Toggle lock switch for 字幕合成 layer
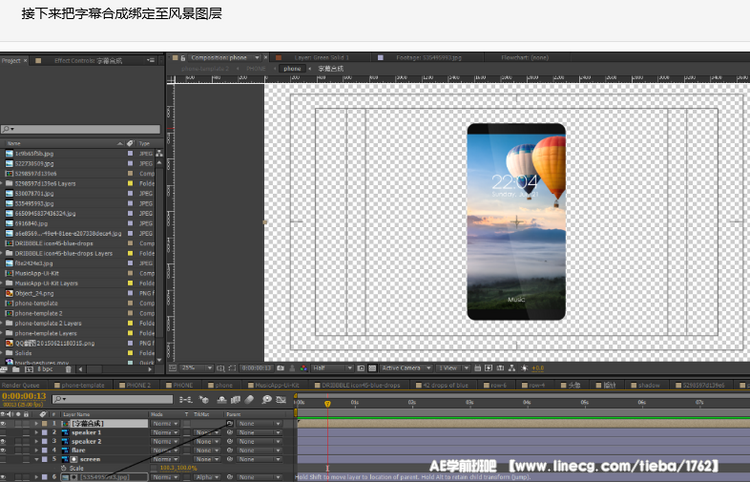This screenshot has width=750, height=482. click(x=26, y=424)
